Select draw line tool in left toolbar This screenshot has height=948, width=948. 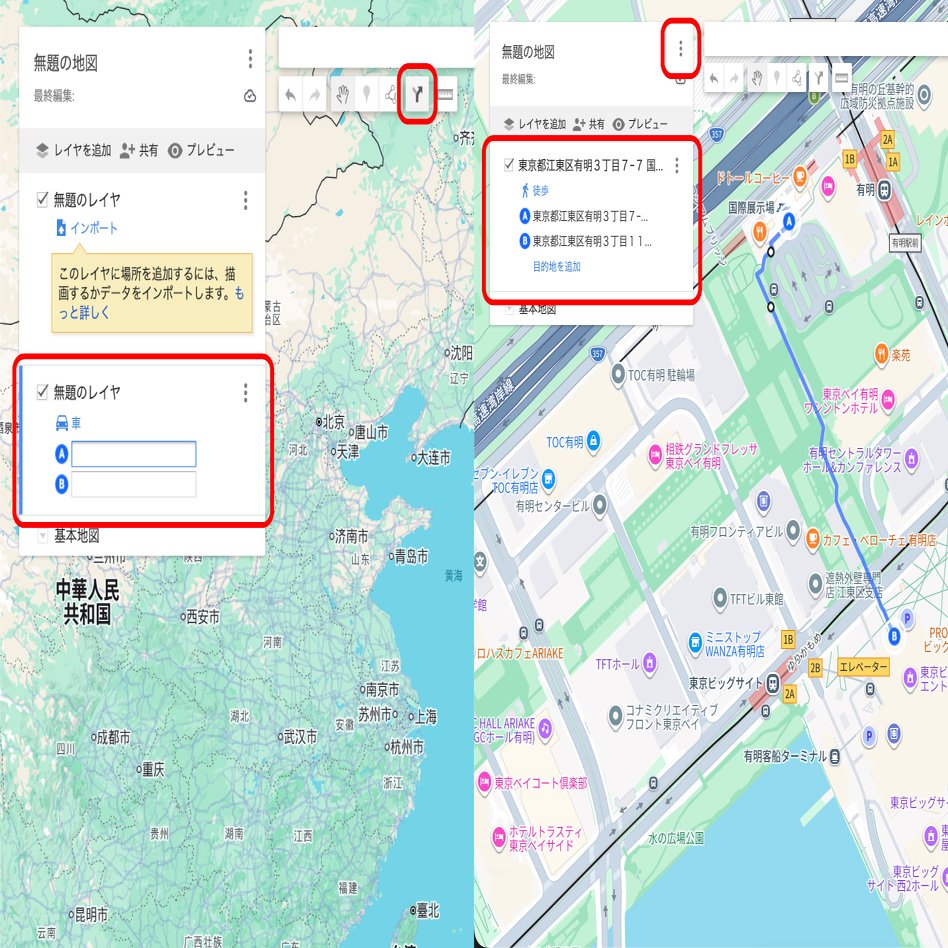(391, 94)
